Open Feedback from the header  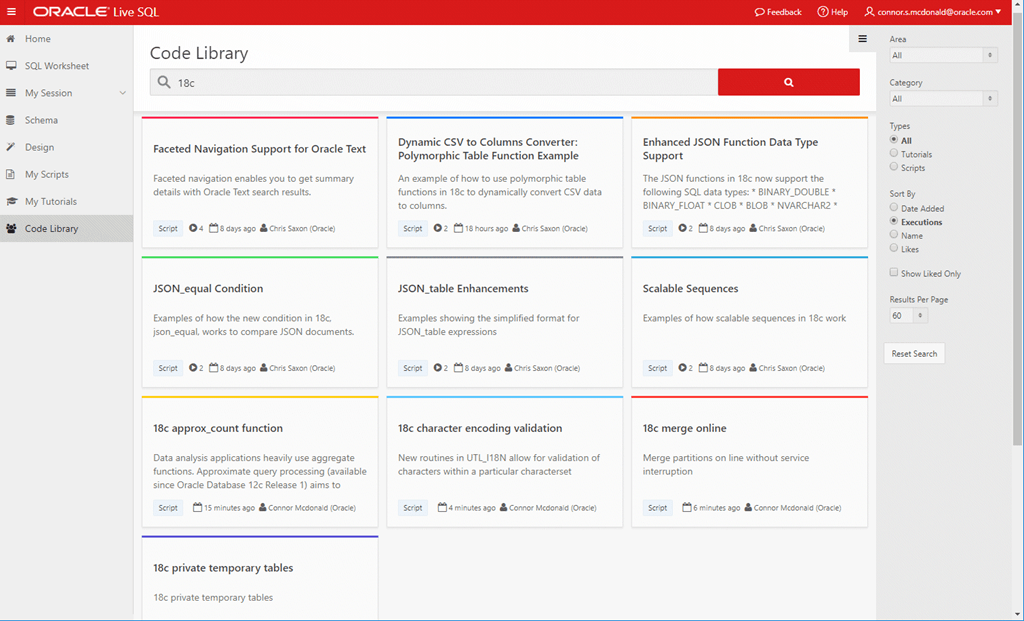[778, 12]
